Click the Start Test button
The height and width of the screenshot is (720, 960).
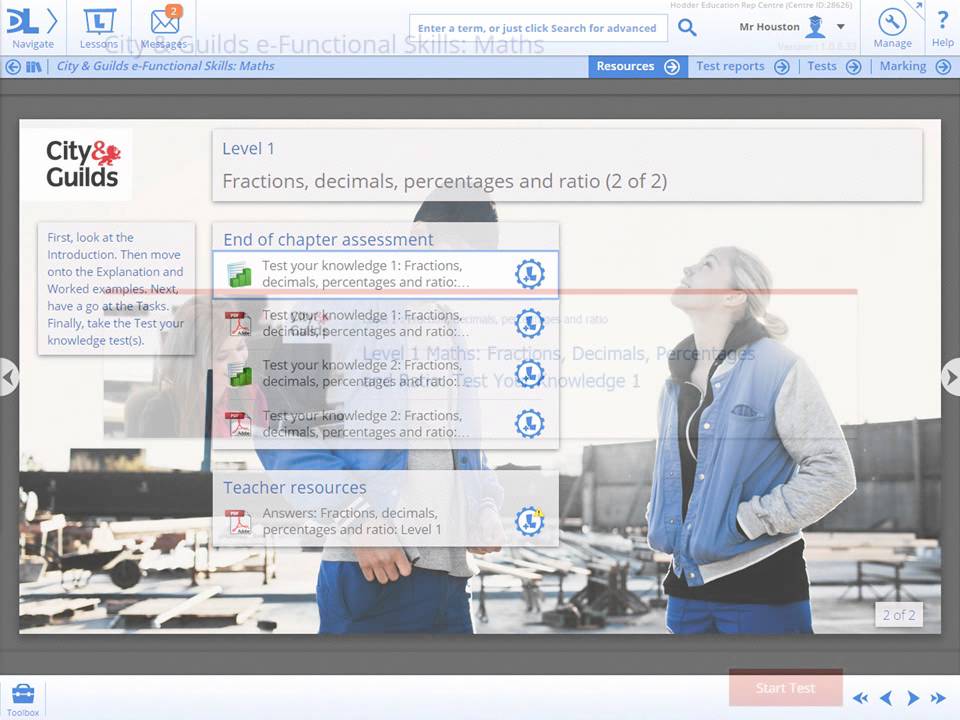click(x=786, y=688)
